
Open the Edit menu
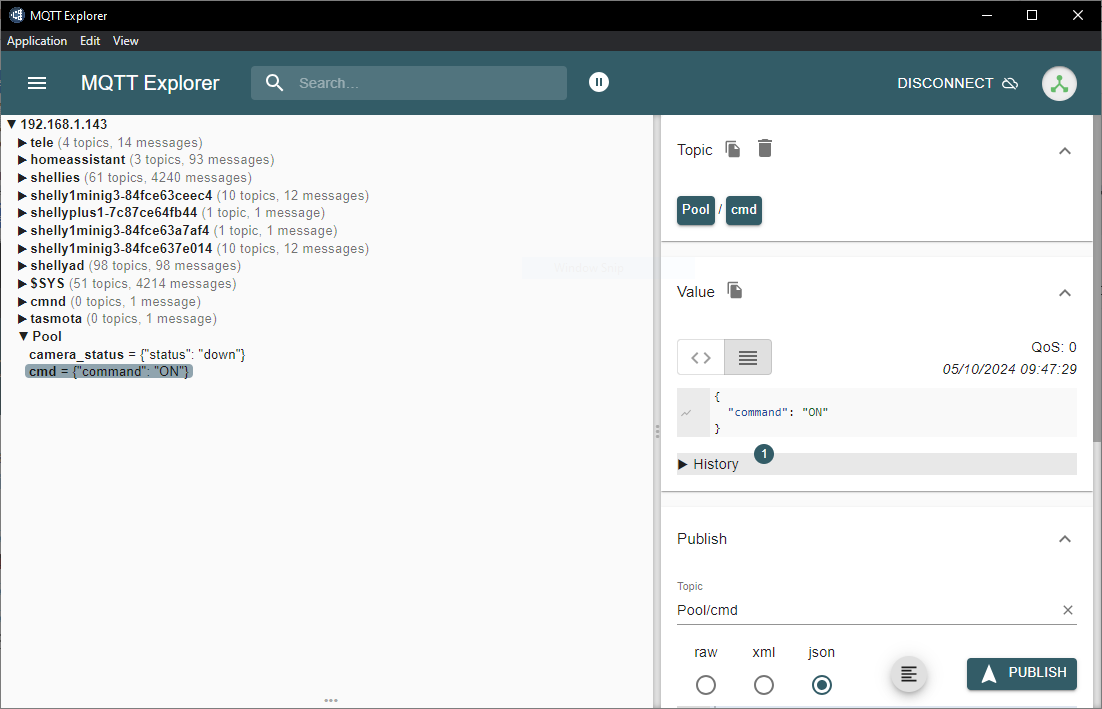pos(90,41)
